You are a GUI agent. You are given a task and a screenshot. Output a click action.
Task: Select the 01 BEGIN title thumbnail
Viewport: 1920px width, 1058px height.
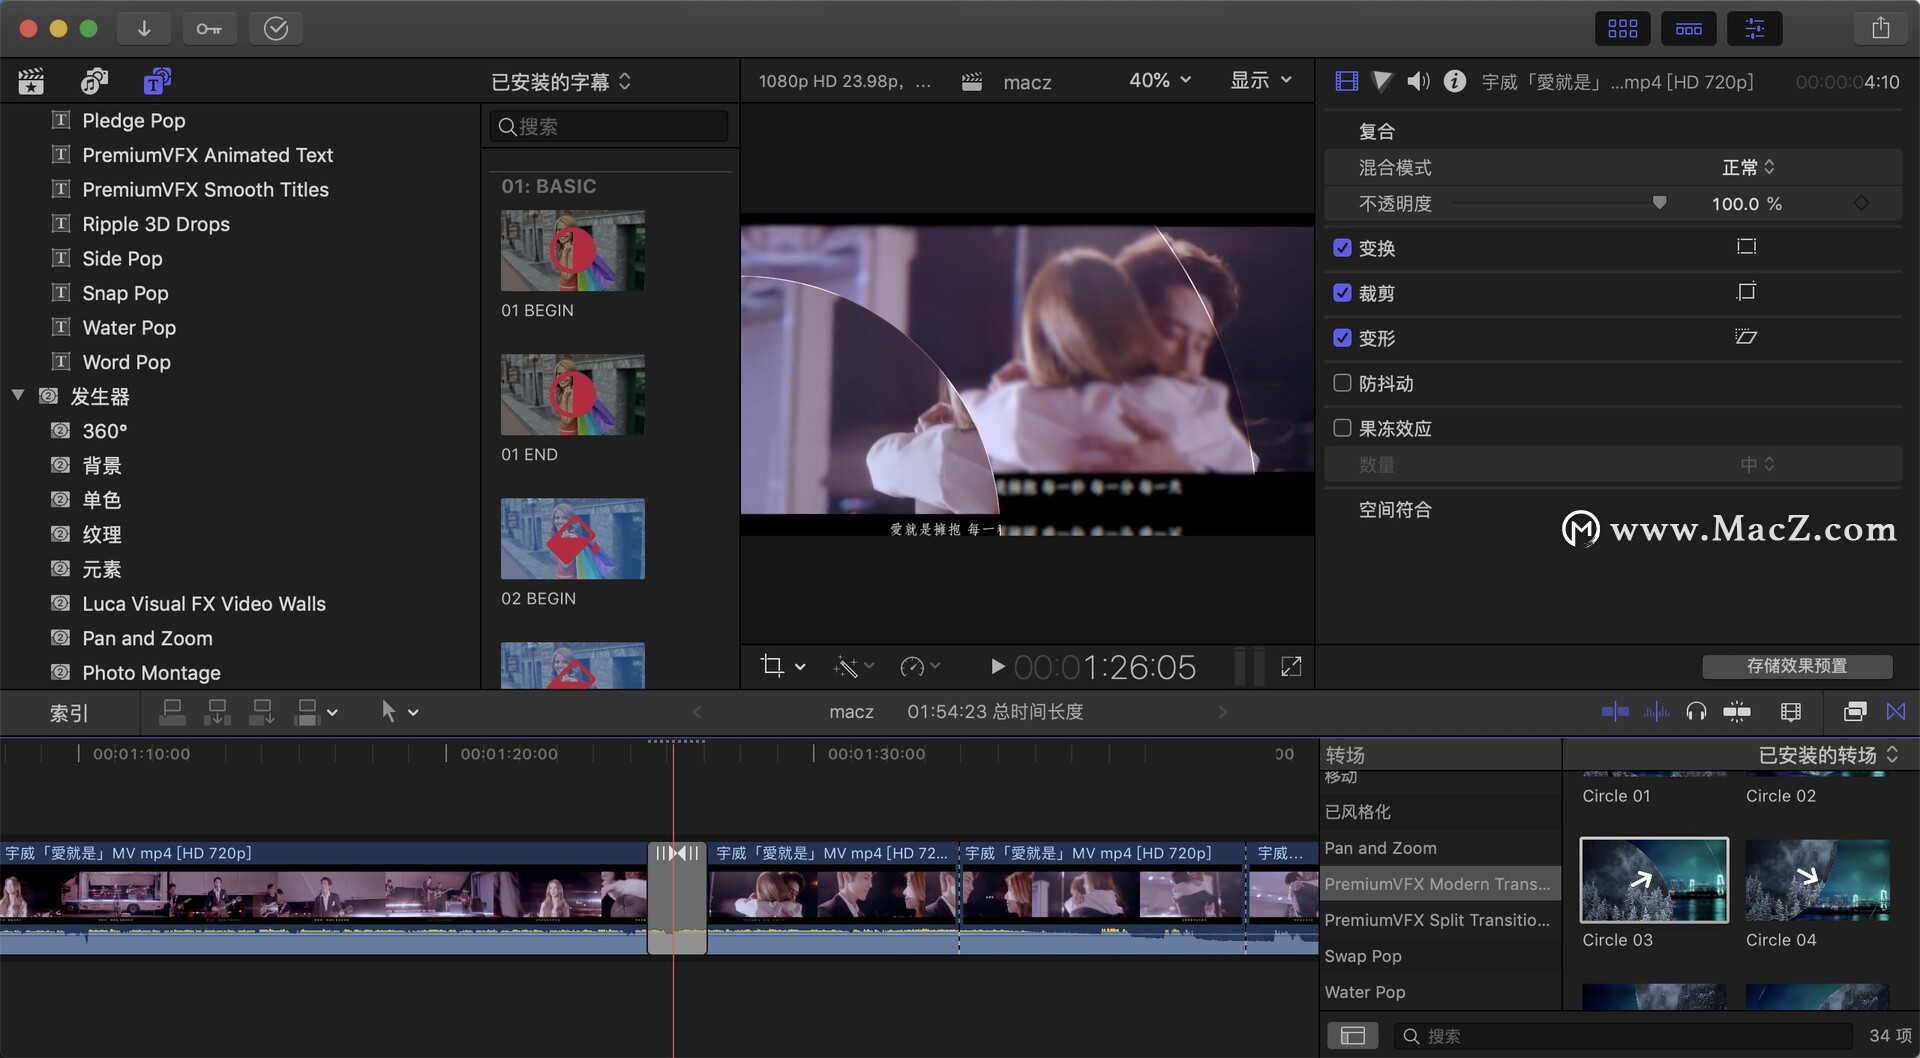pos(573,251)
